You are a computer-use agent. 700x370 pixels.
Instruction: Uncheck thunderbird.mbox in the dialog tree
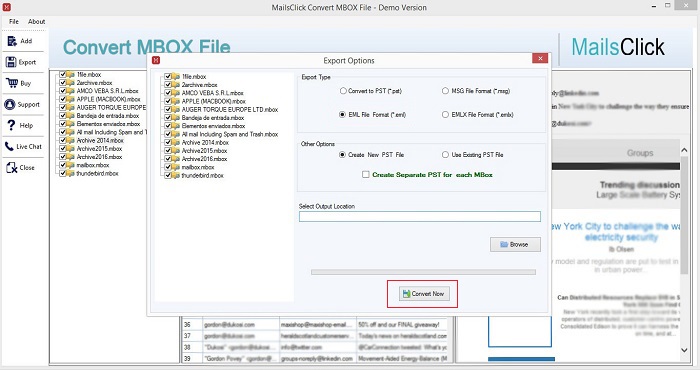168,175
